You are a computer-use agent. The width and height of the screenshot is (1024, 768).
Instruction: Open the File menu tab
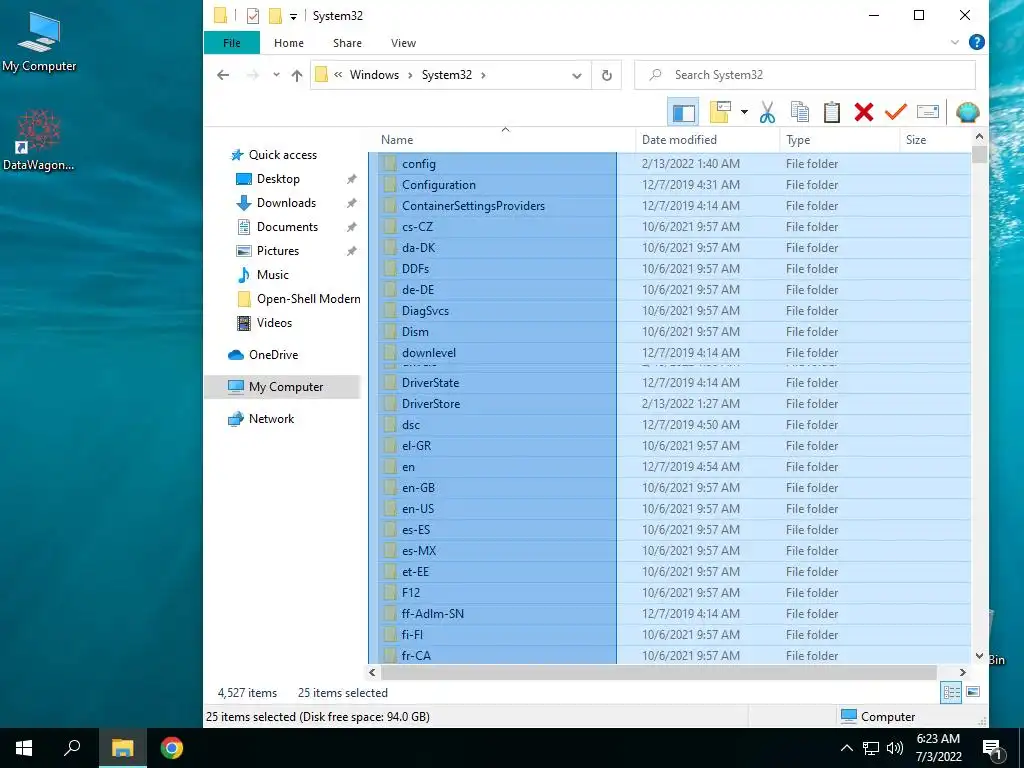pyautogui.click(x=232, y=42)
